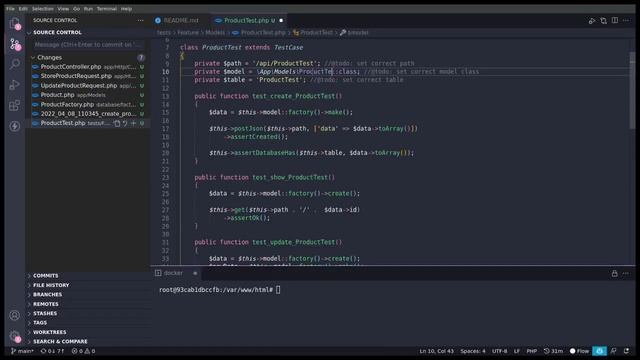Open Run and Debug view
Screen dimensions: 640x360
point(15,85)
